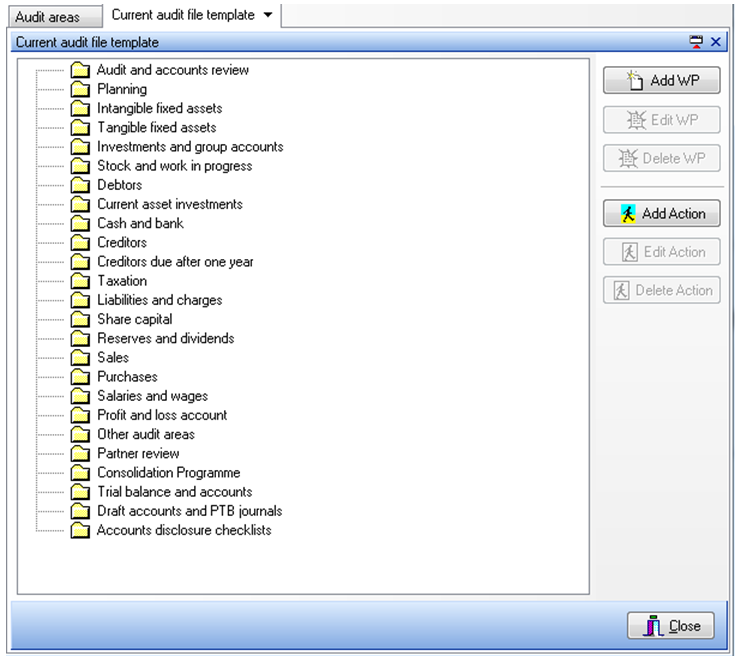Click the Purchases folder icon

[x=80, y=377]
